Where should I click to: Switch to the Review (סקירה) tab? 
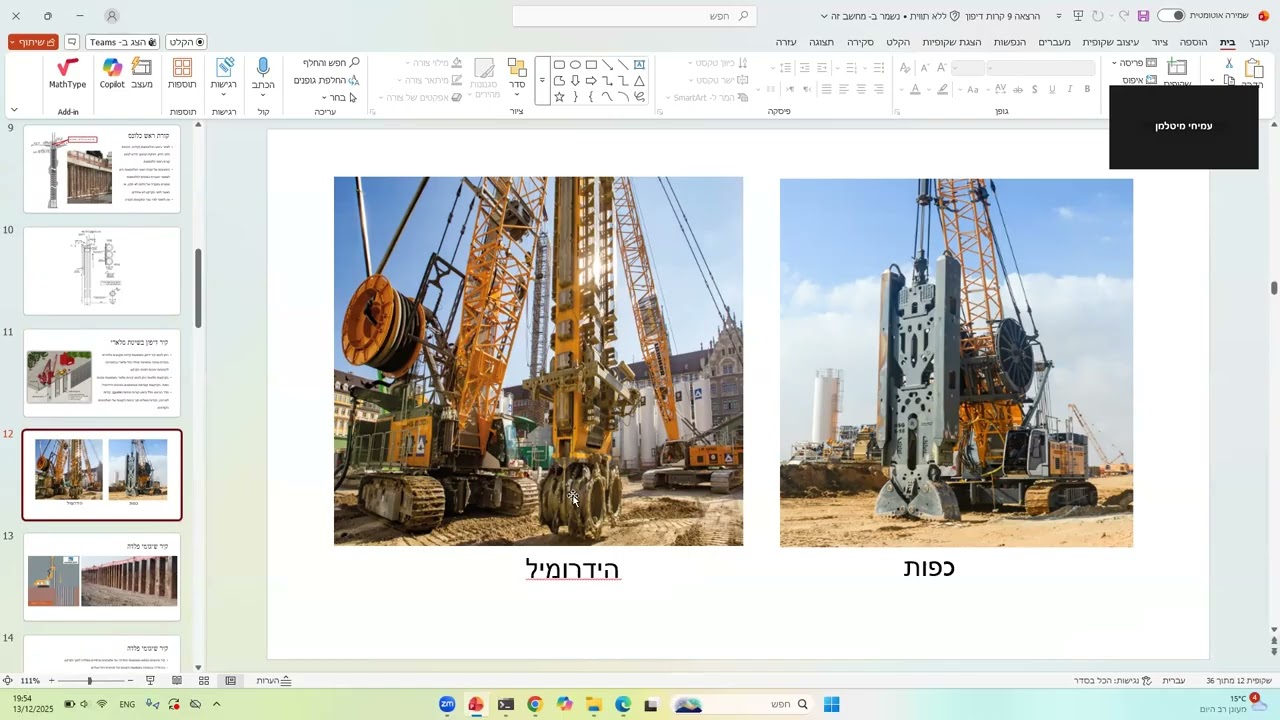pos(860,42)
